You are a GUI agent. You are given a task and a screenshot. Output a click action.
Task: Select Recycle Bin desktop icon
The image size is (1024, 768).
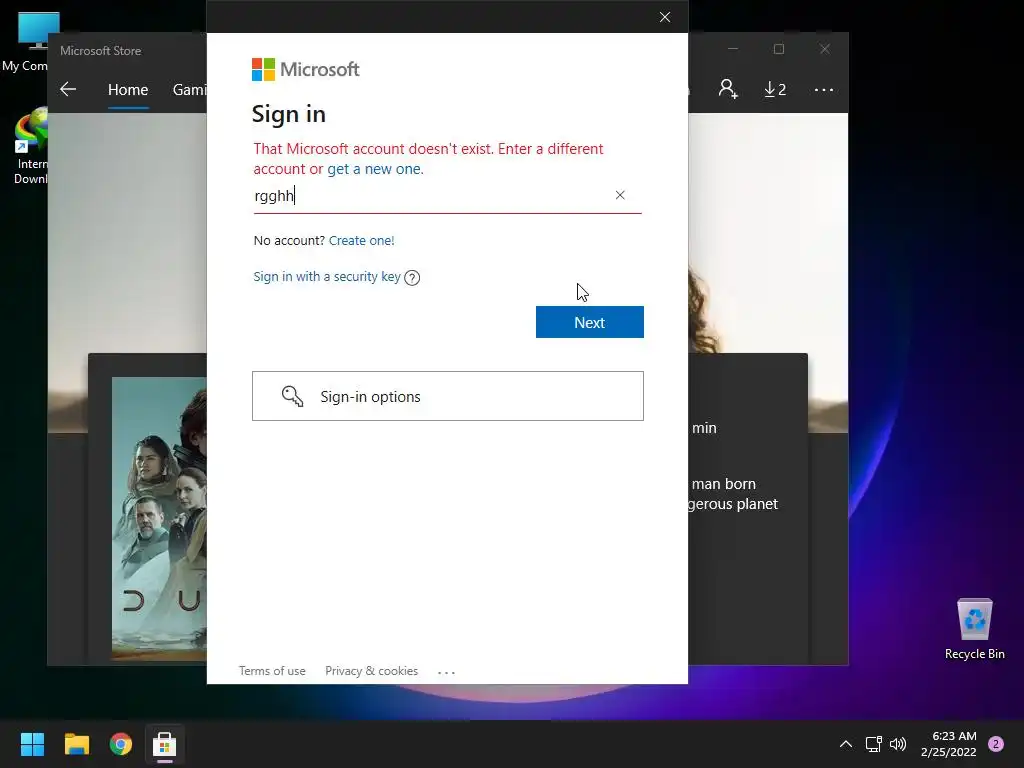pos(974,629)
